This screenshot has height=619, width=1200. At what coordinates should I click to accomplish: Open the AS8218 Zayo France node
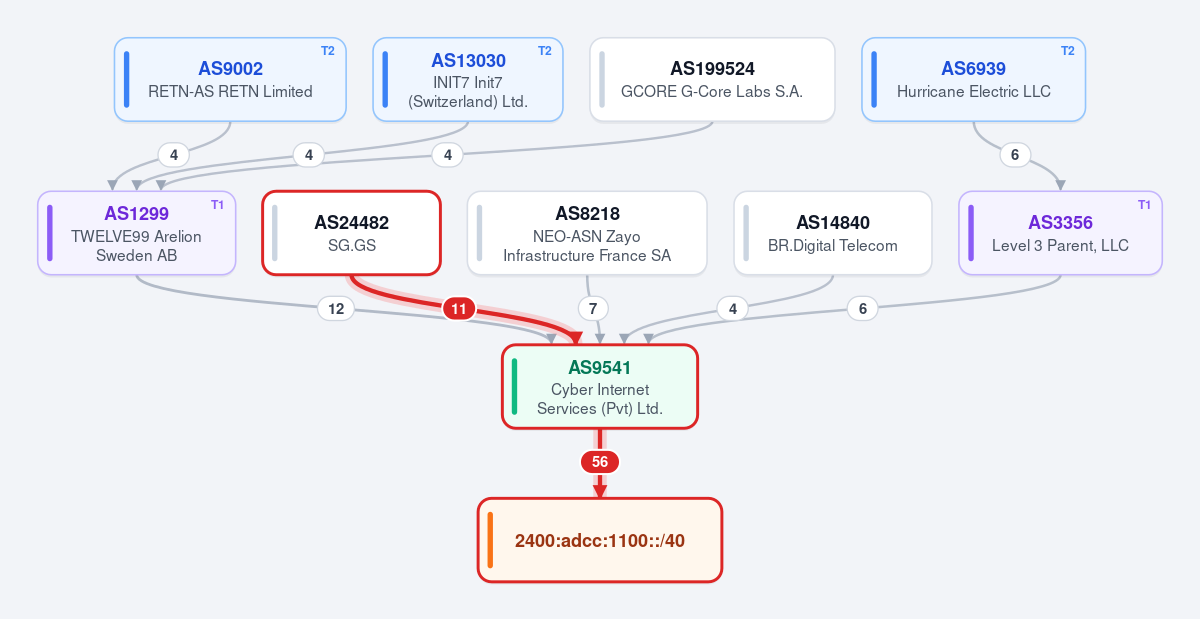tap(587, 232)
